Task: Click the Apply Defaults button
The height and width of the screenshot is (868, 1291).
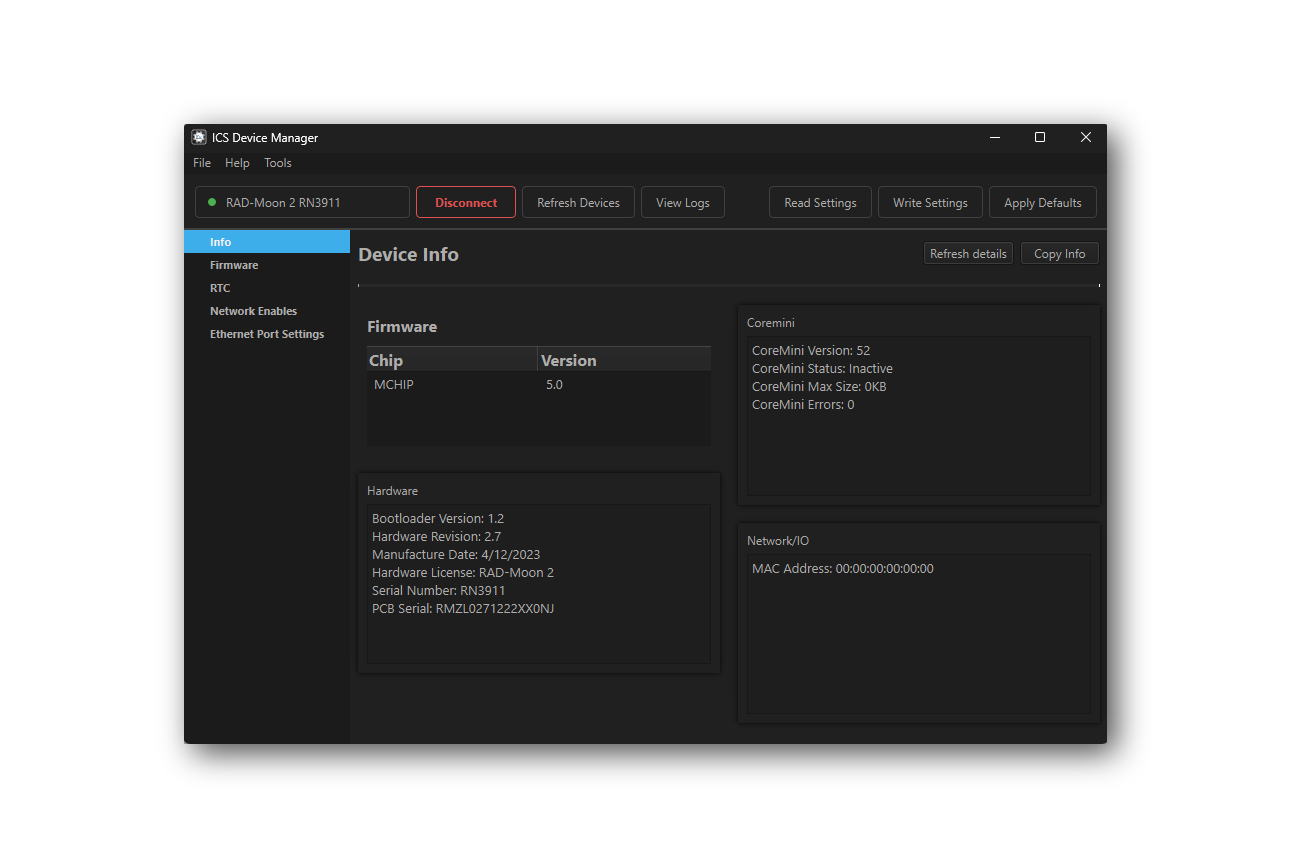Action: (x=1043, y=202)
